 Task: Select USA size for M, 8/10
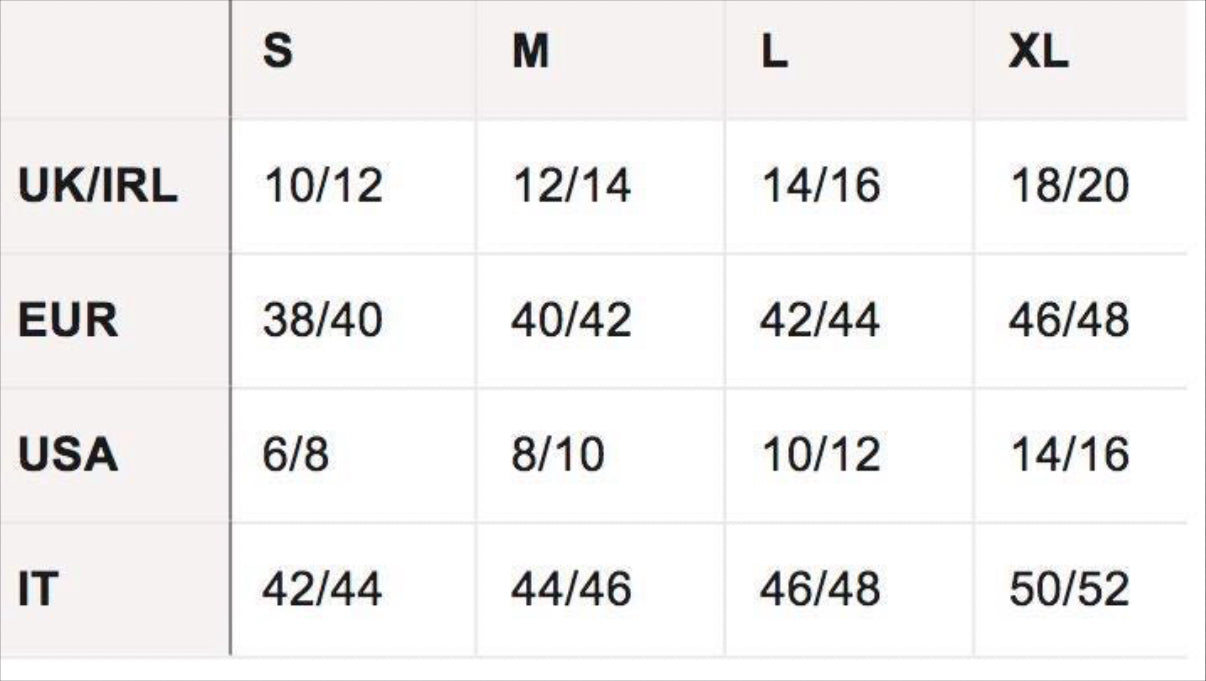point(558,455)
